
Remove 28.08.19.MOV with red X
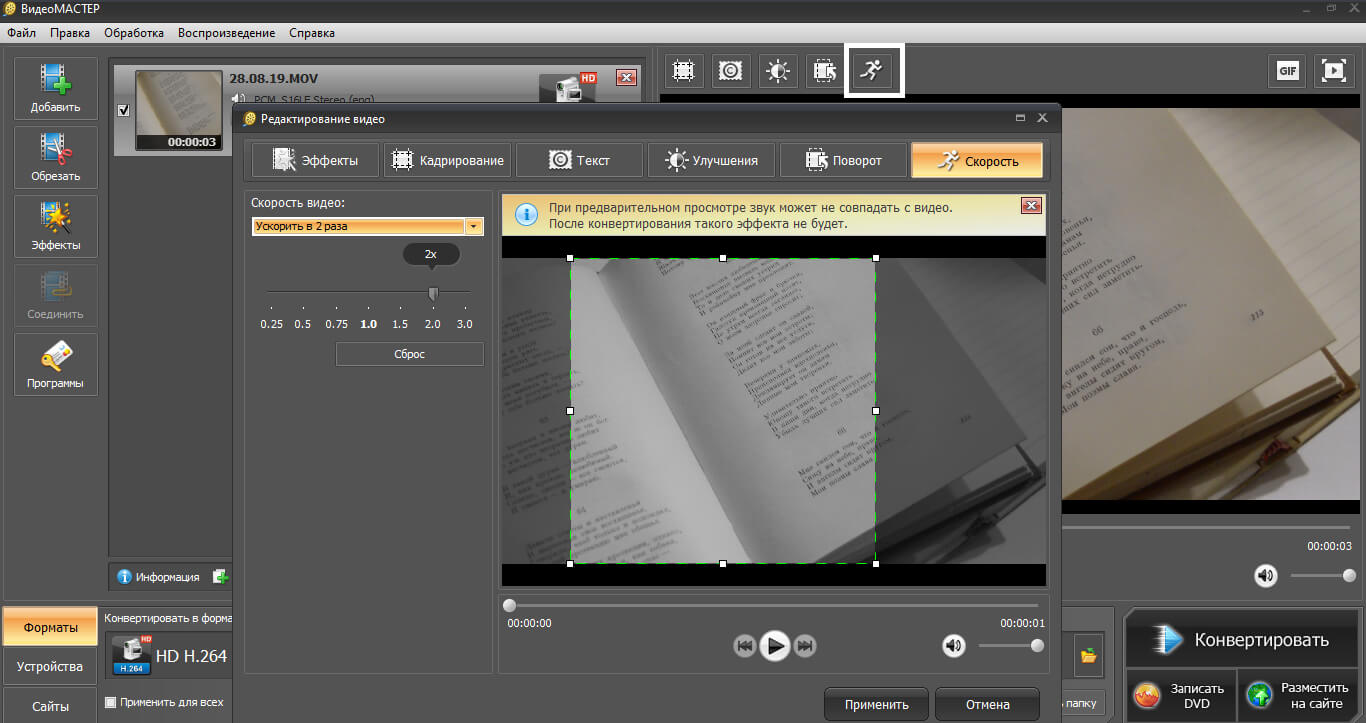pos(626,77)
